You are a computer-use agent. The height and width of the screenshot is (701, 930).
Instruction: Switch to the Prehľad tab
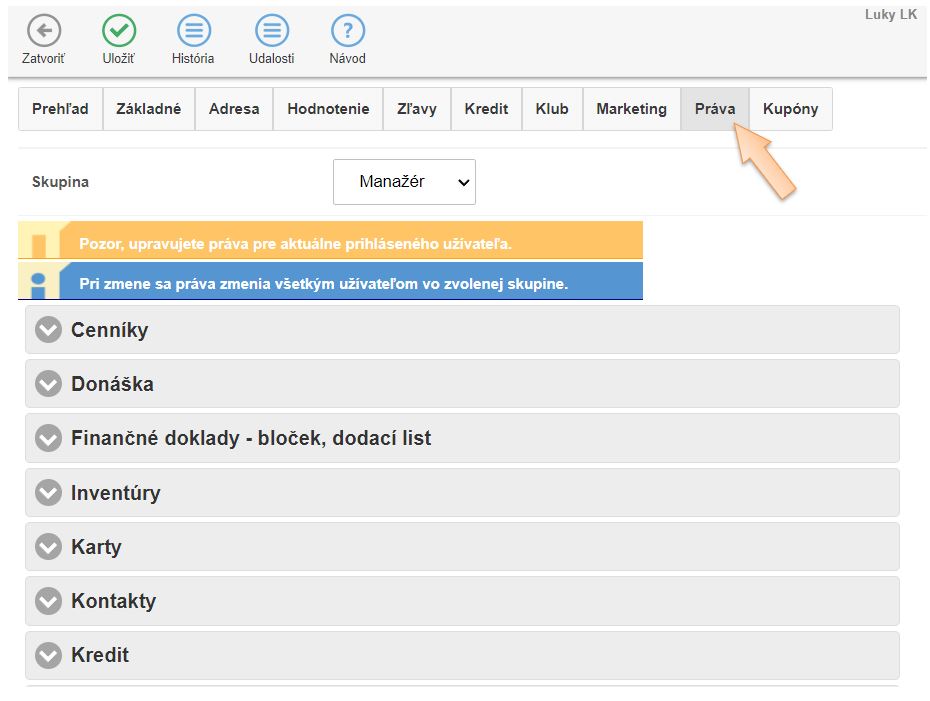click(60, 109)
